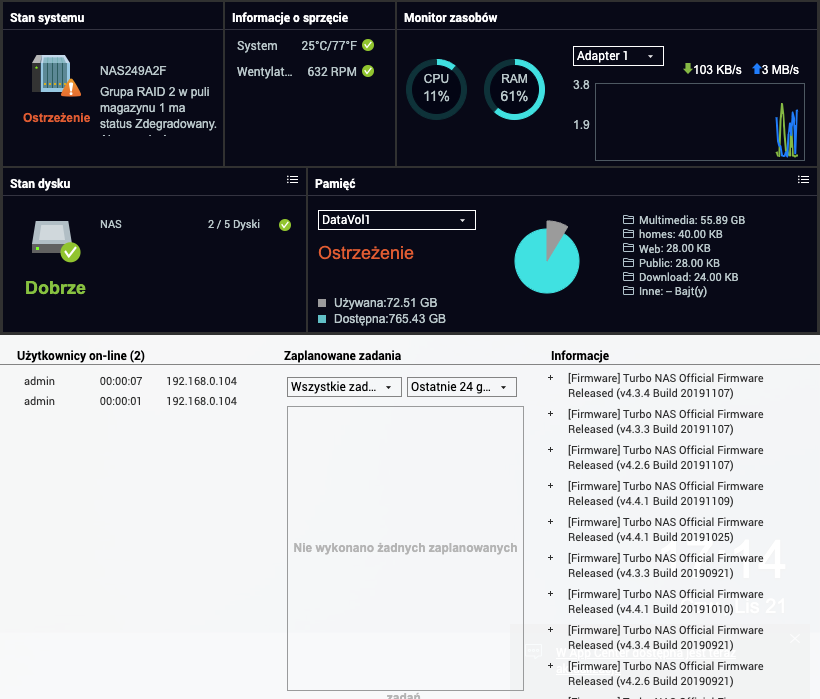Open the Ostatnie 24 g. time range dropdown

(461, 387)
